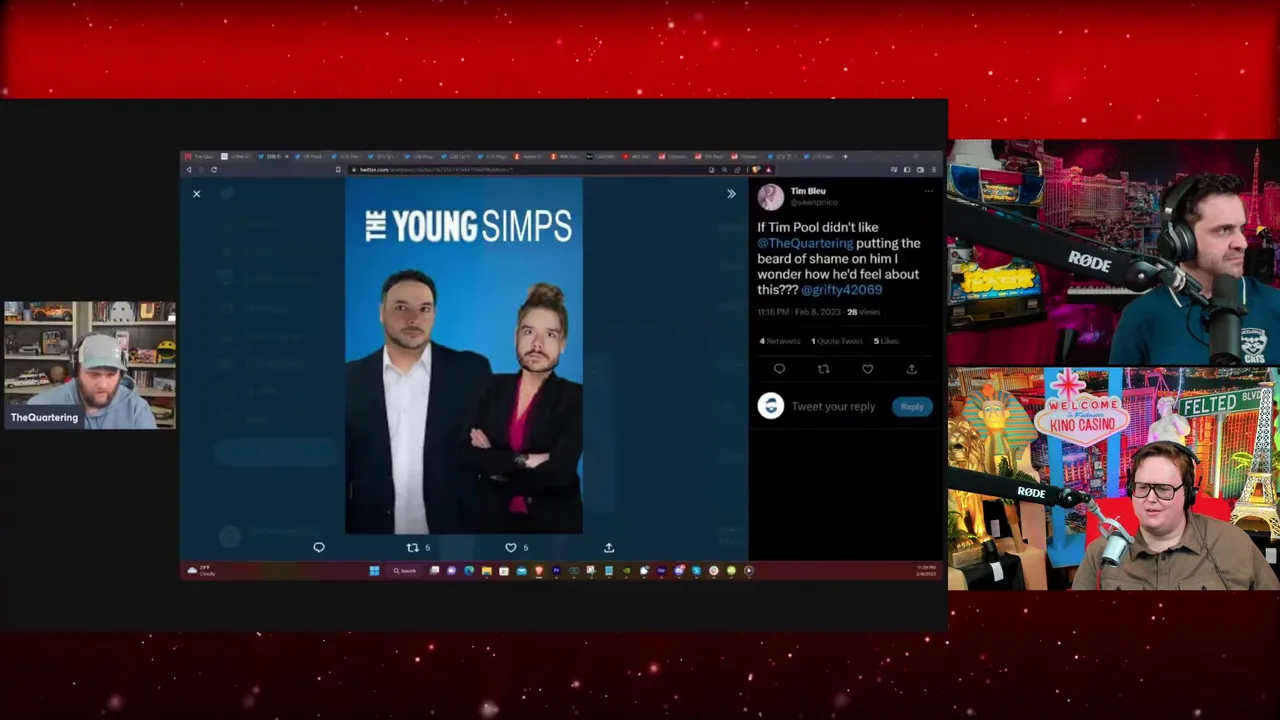The height and width of the screenshot is (720, 1280).
Task: Close the enlarged photo view with the X
Action: point(196,193)
